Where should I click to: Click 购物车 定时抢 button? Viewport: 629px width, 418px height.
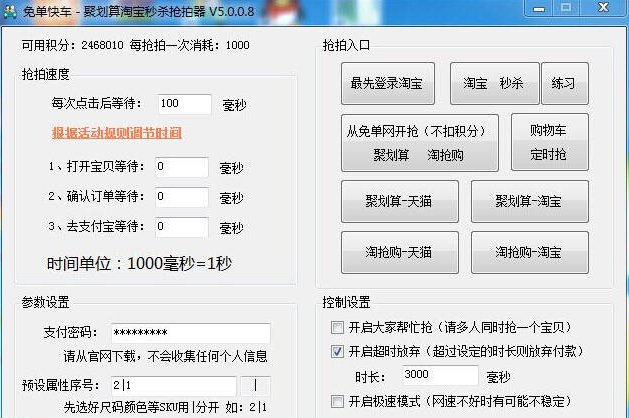coord(550,142)
